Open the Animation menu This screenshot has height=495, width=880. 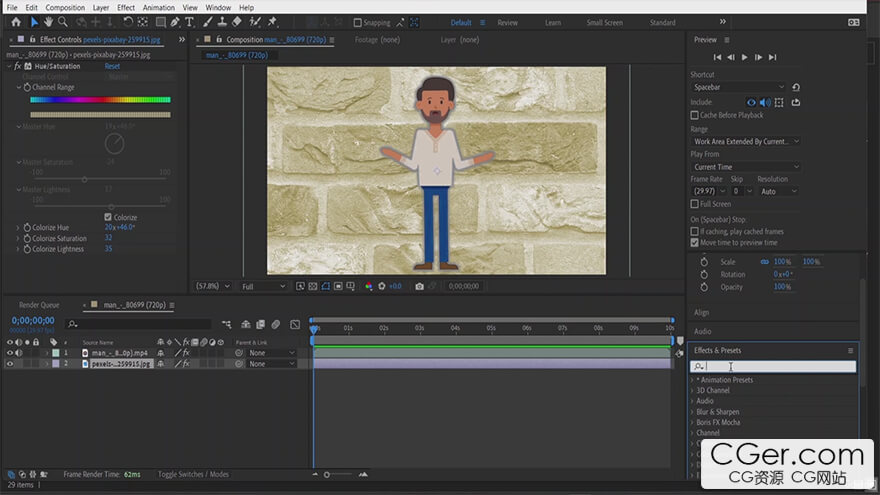point(158,7)
